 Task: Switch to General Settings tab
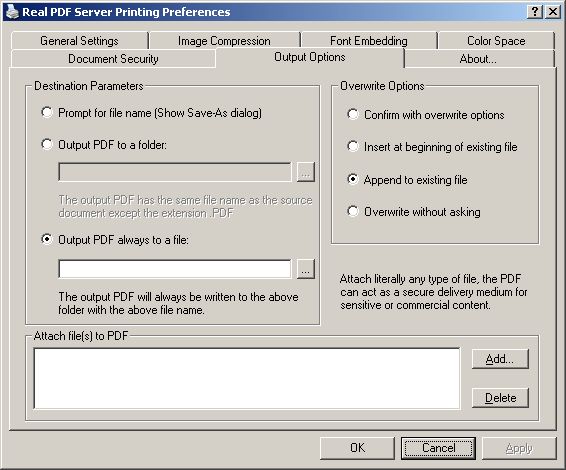pyautogui.click(x=79, y=41)
